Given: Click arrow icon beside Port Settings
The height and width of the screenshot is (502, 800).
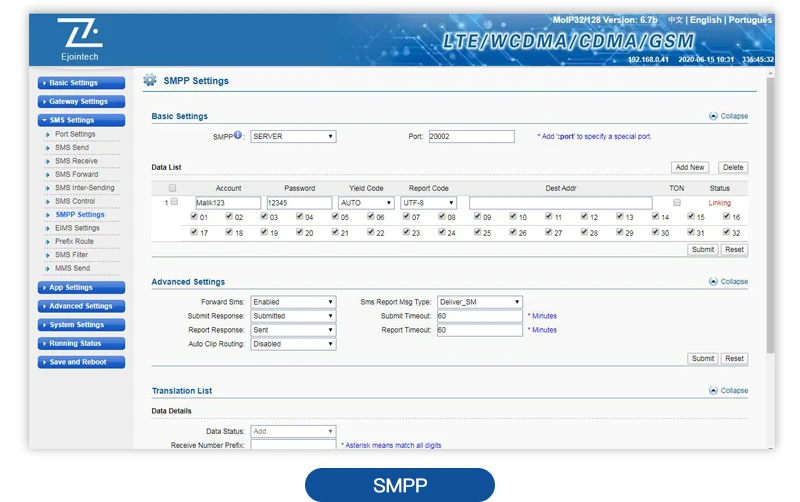Looking at the screenshot, I should (47, 134).
